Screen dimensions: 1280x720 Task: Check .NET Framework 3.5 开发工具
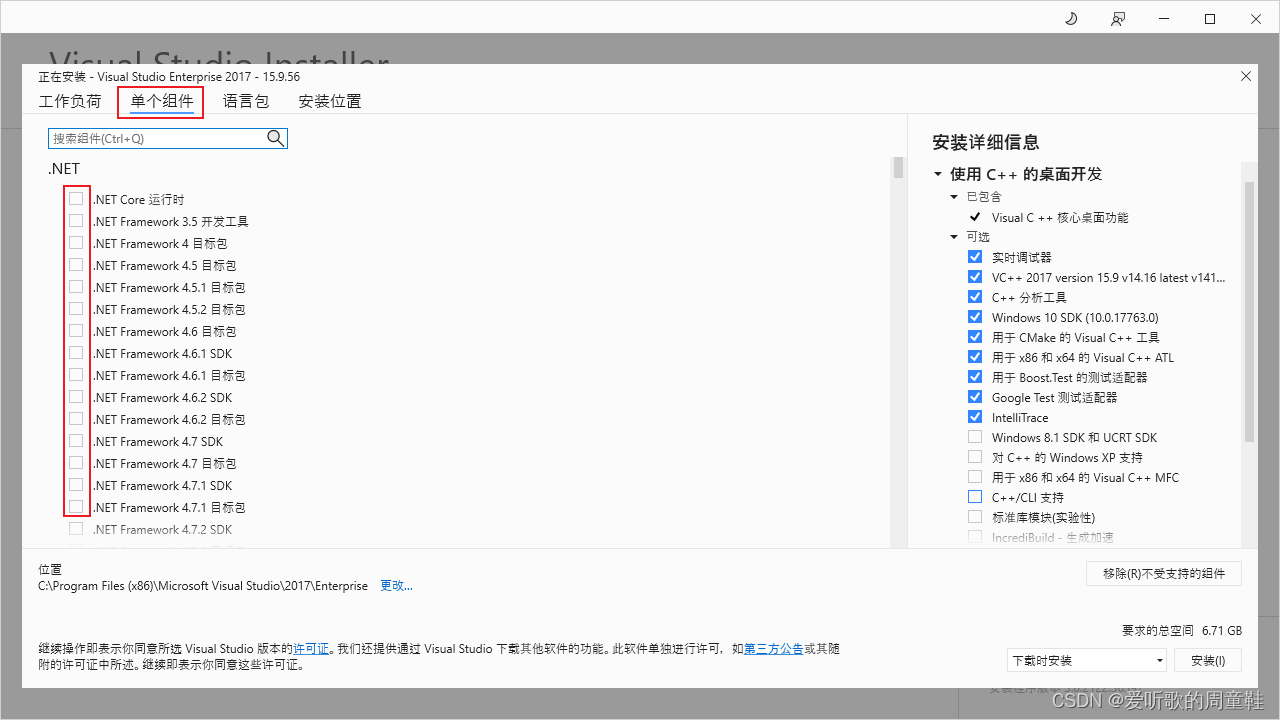77,221
